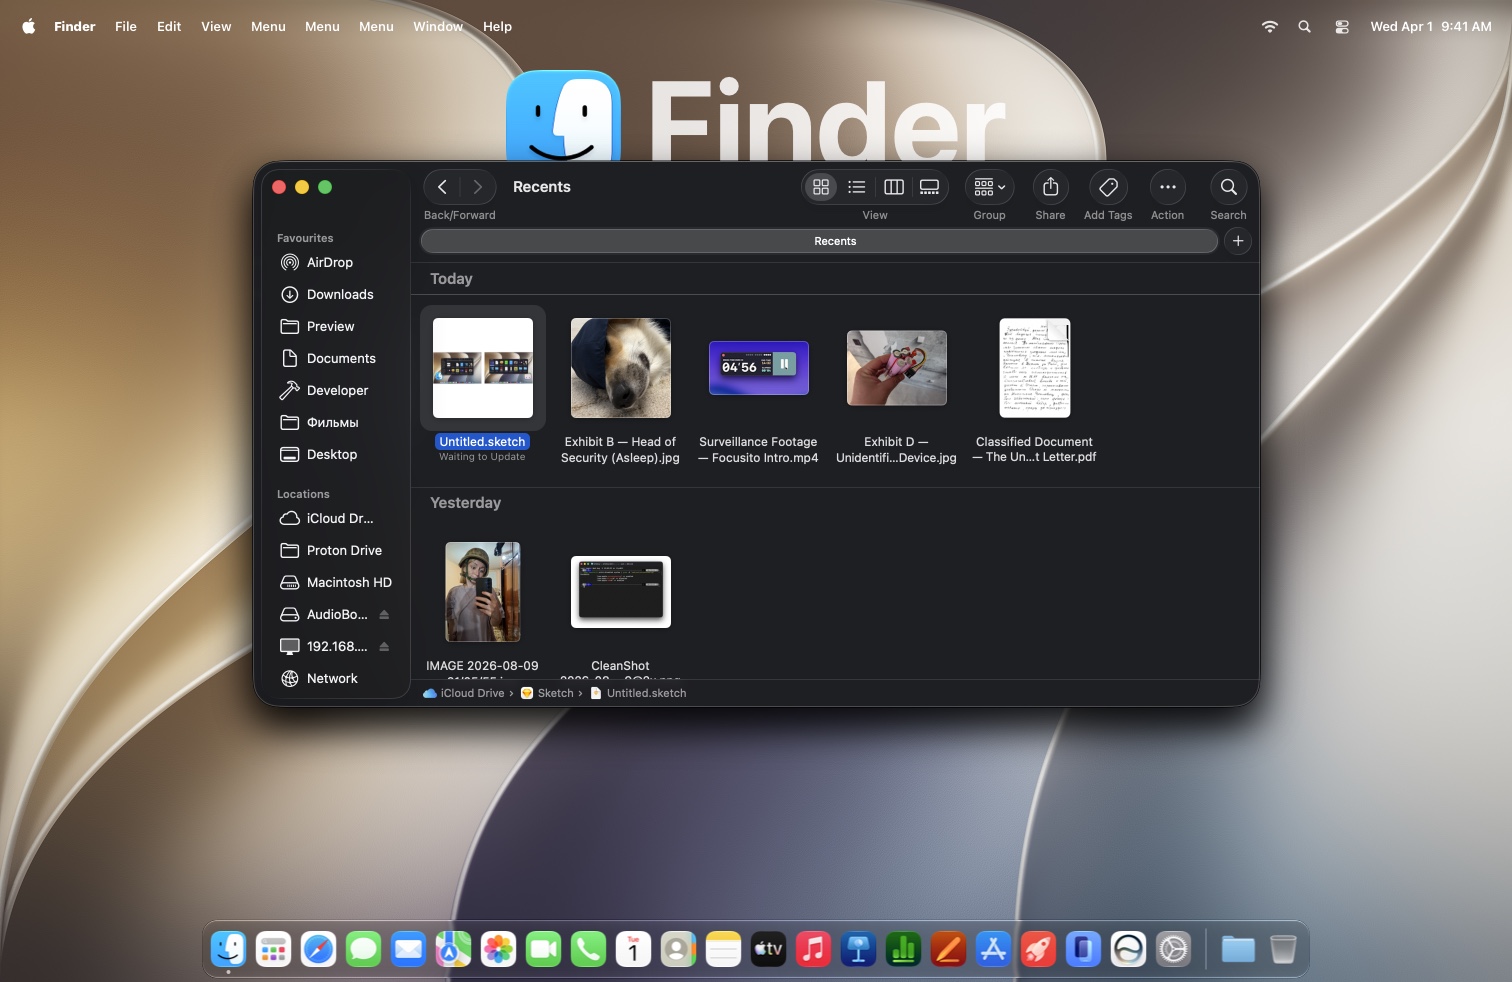Select Exhibit D Unidentified Device.jpg

(x=897, y=368)
